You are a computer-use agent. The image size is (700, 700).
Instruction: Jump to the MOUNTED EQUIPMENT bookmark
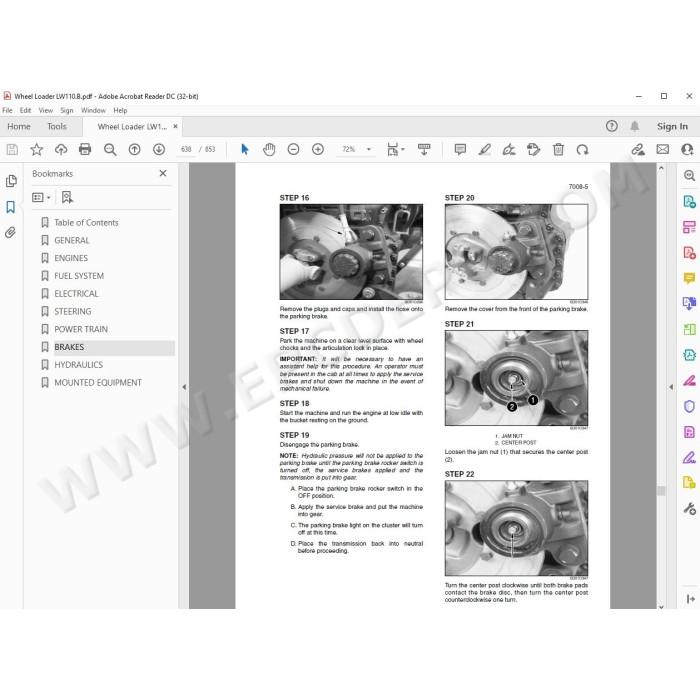tap(98, 383)
